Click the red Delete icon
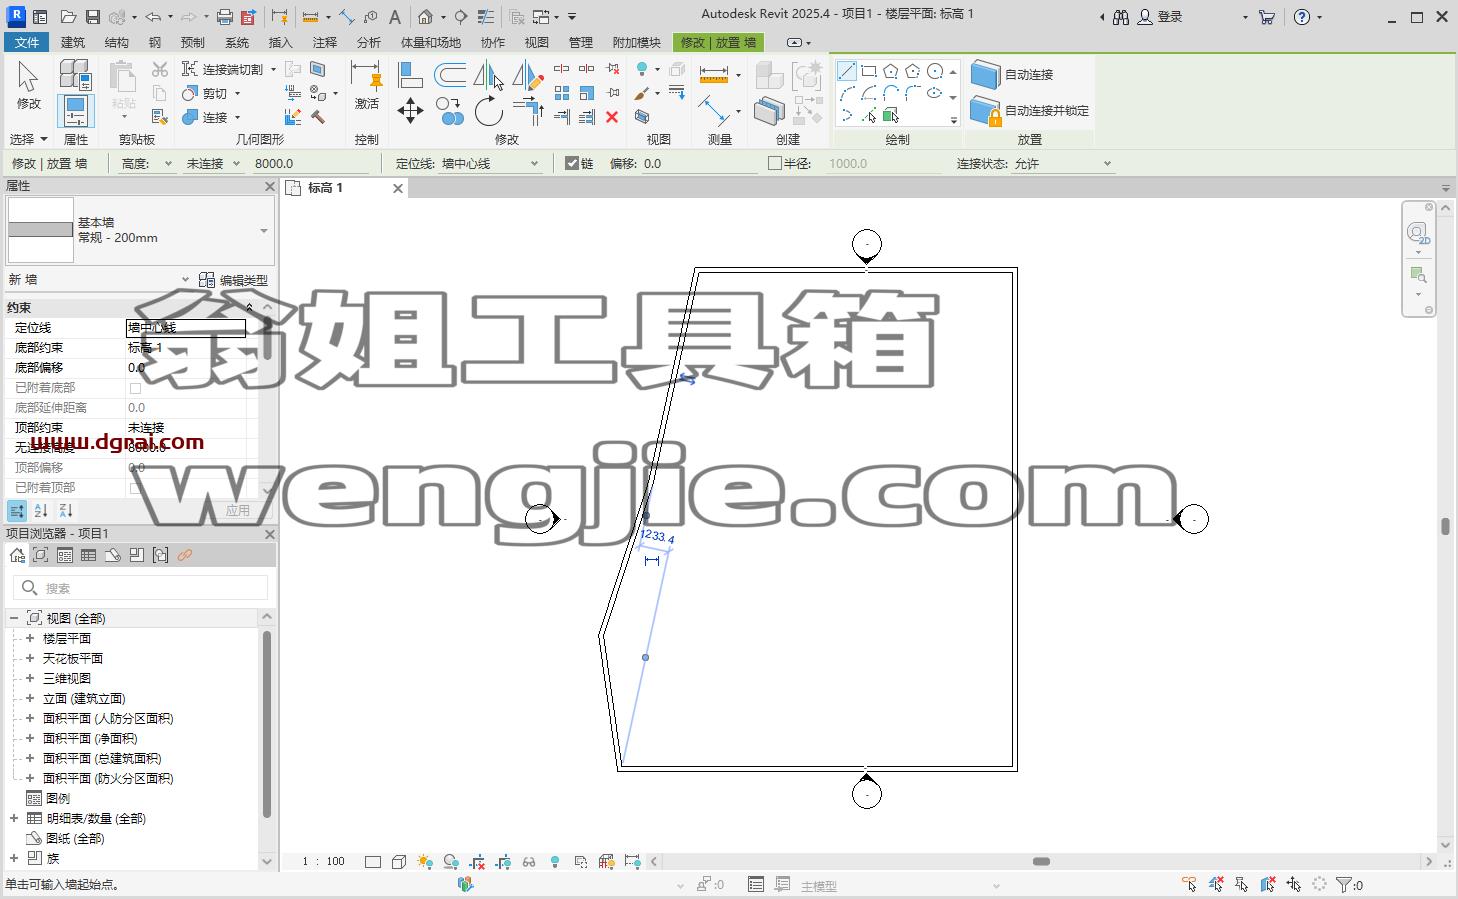This screenshot has height=899, width=1458. (612, 117)
